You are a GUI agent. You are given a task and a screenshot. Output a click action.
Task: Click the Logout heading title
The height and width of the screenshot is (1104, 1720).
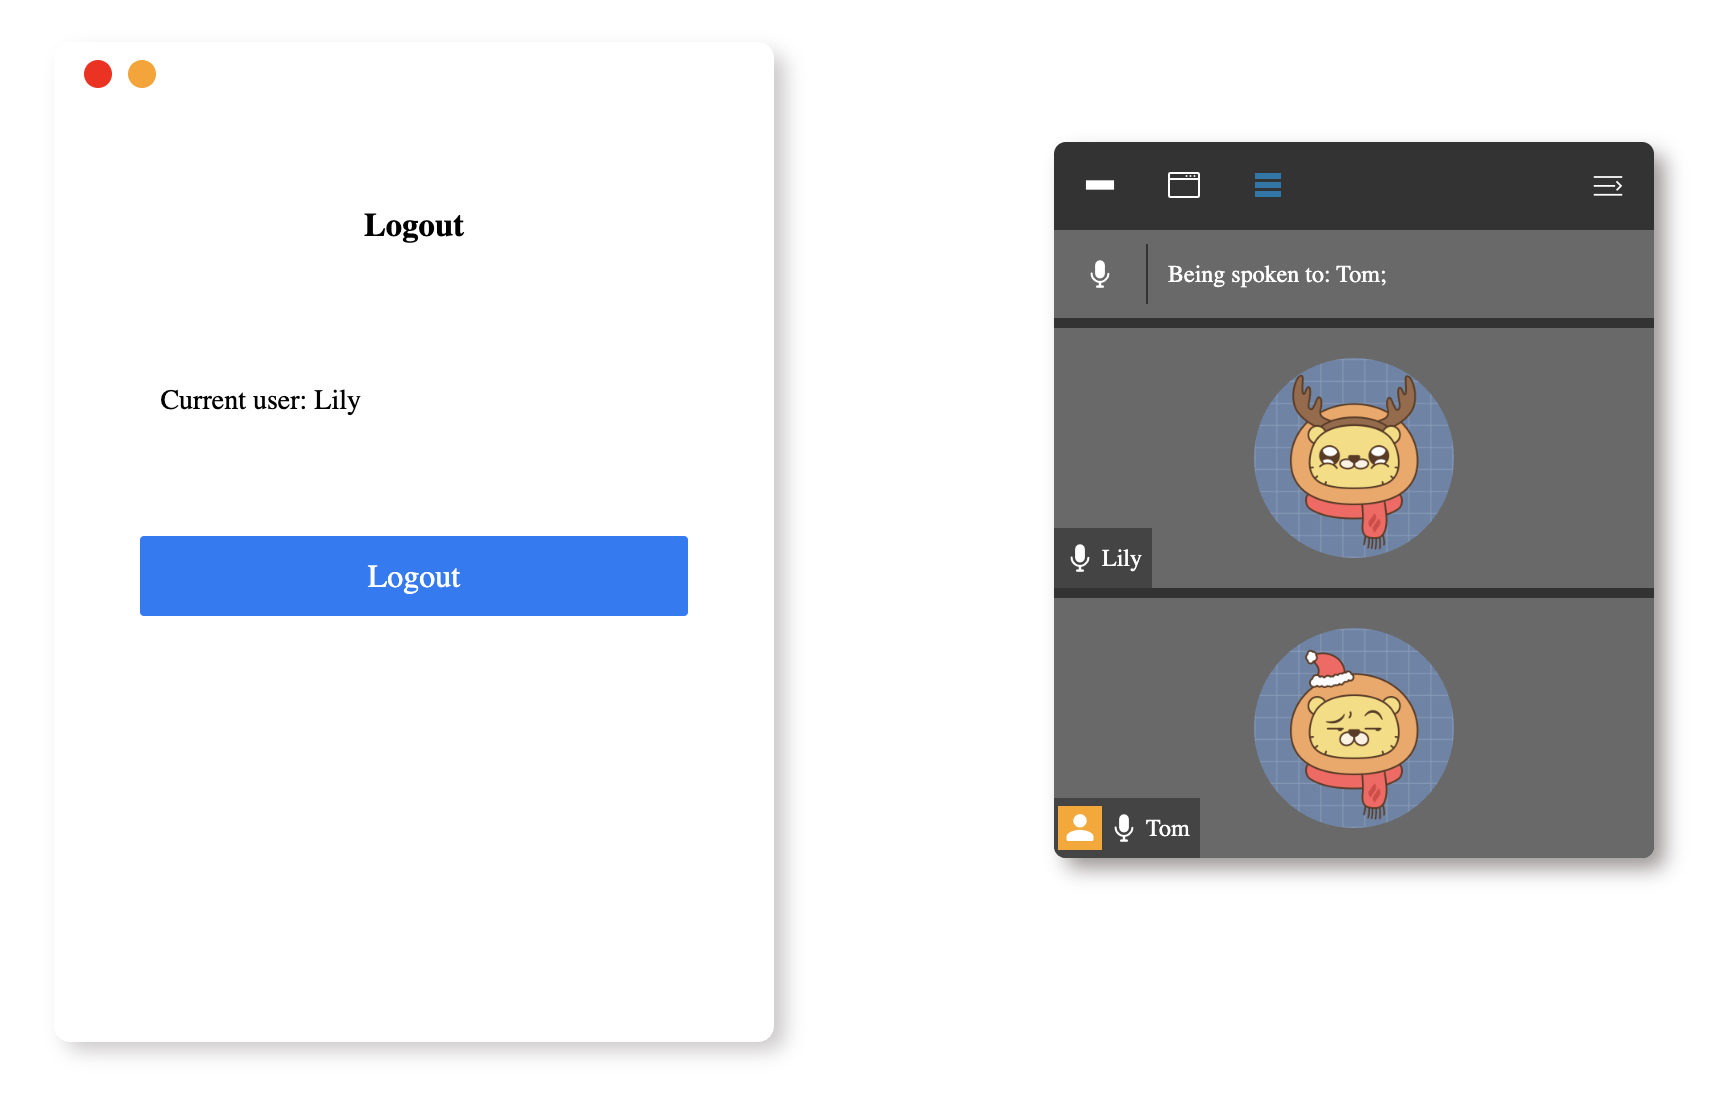pyautogui.click(x=414, y=225)
